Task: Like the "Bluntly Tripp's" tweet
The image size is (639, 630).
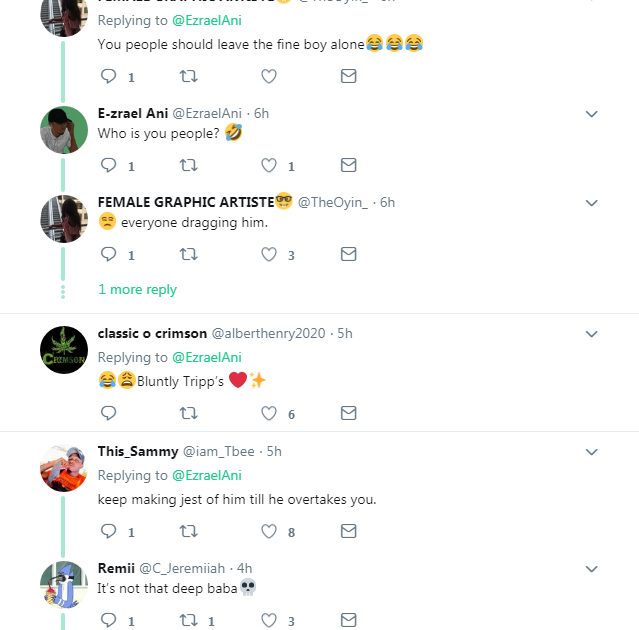Action: 268,413
